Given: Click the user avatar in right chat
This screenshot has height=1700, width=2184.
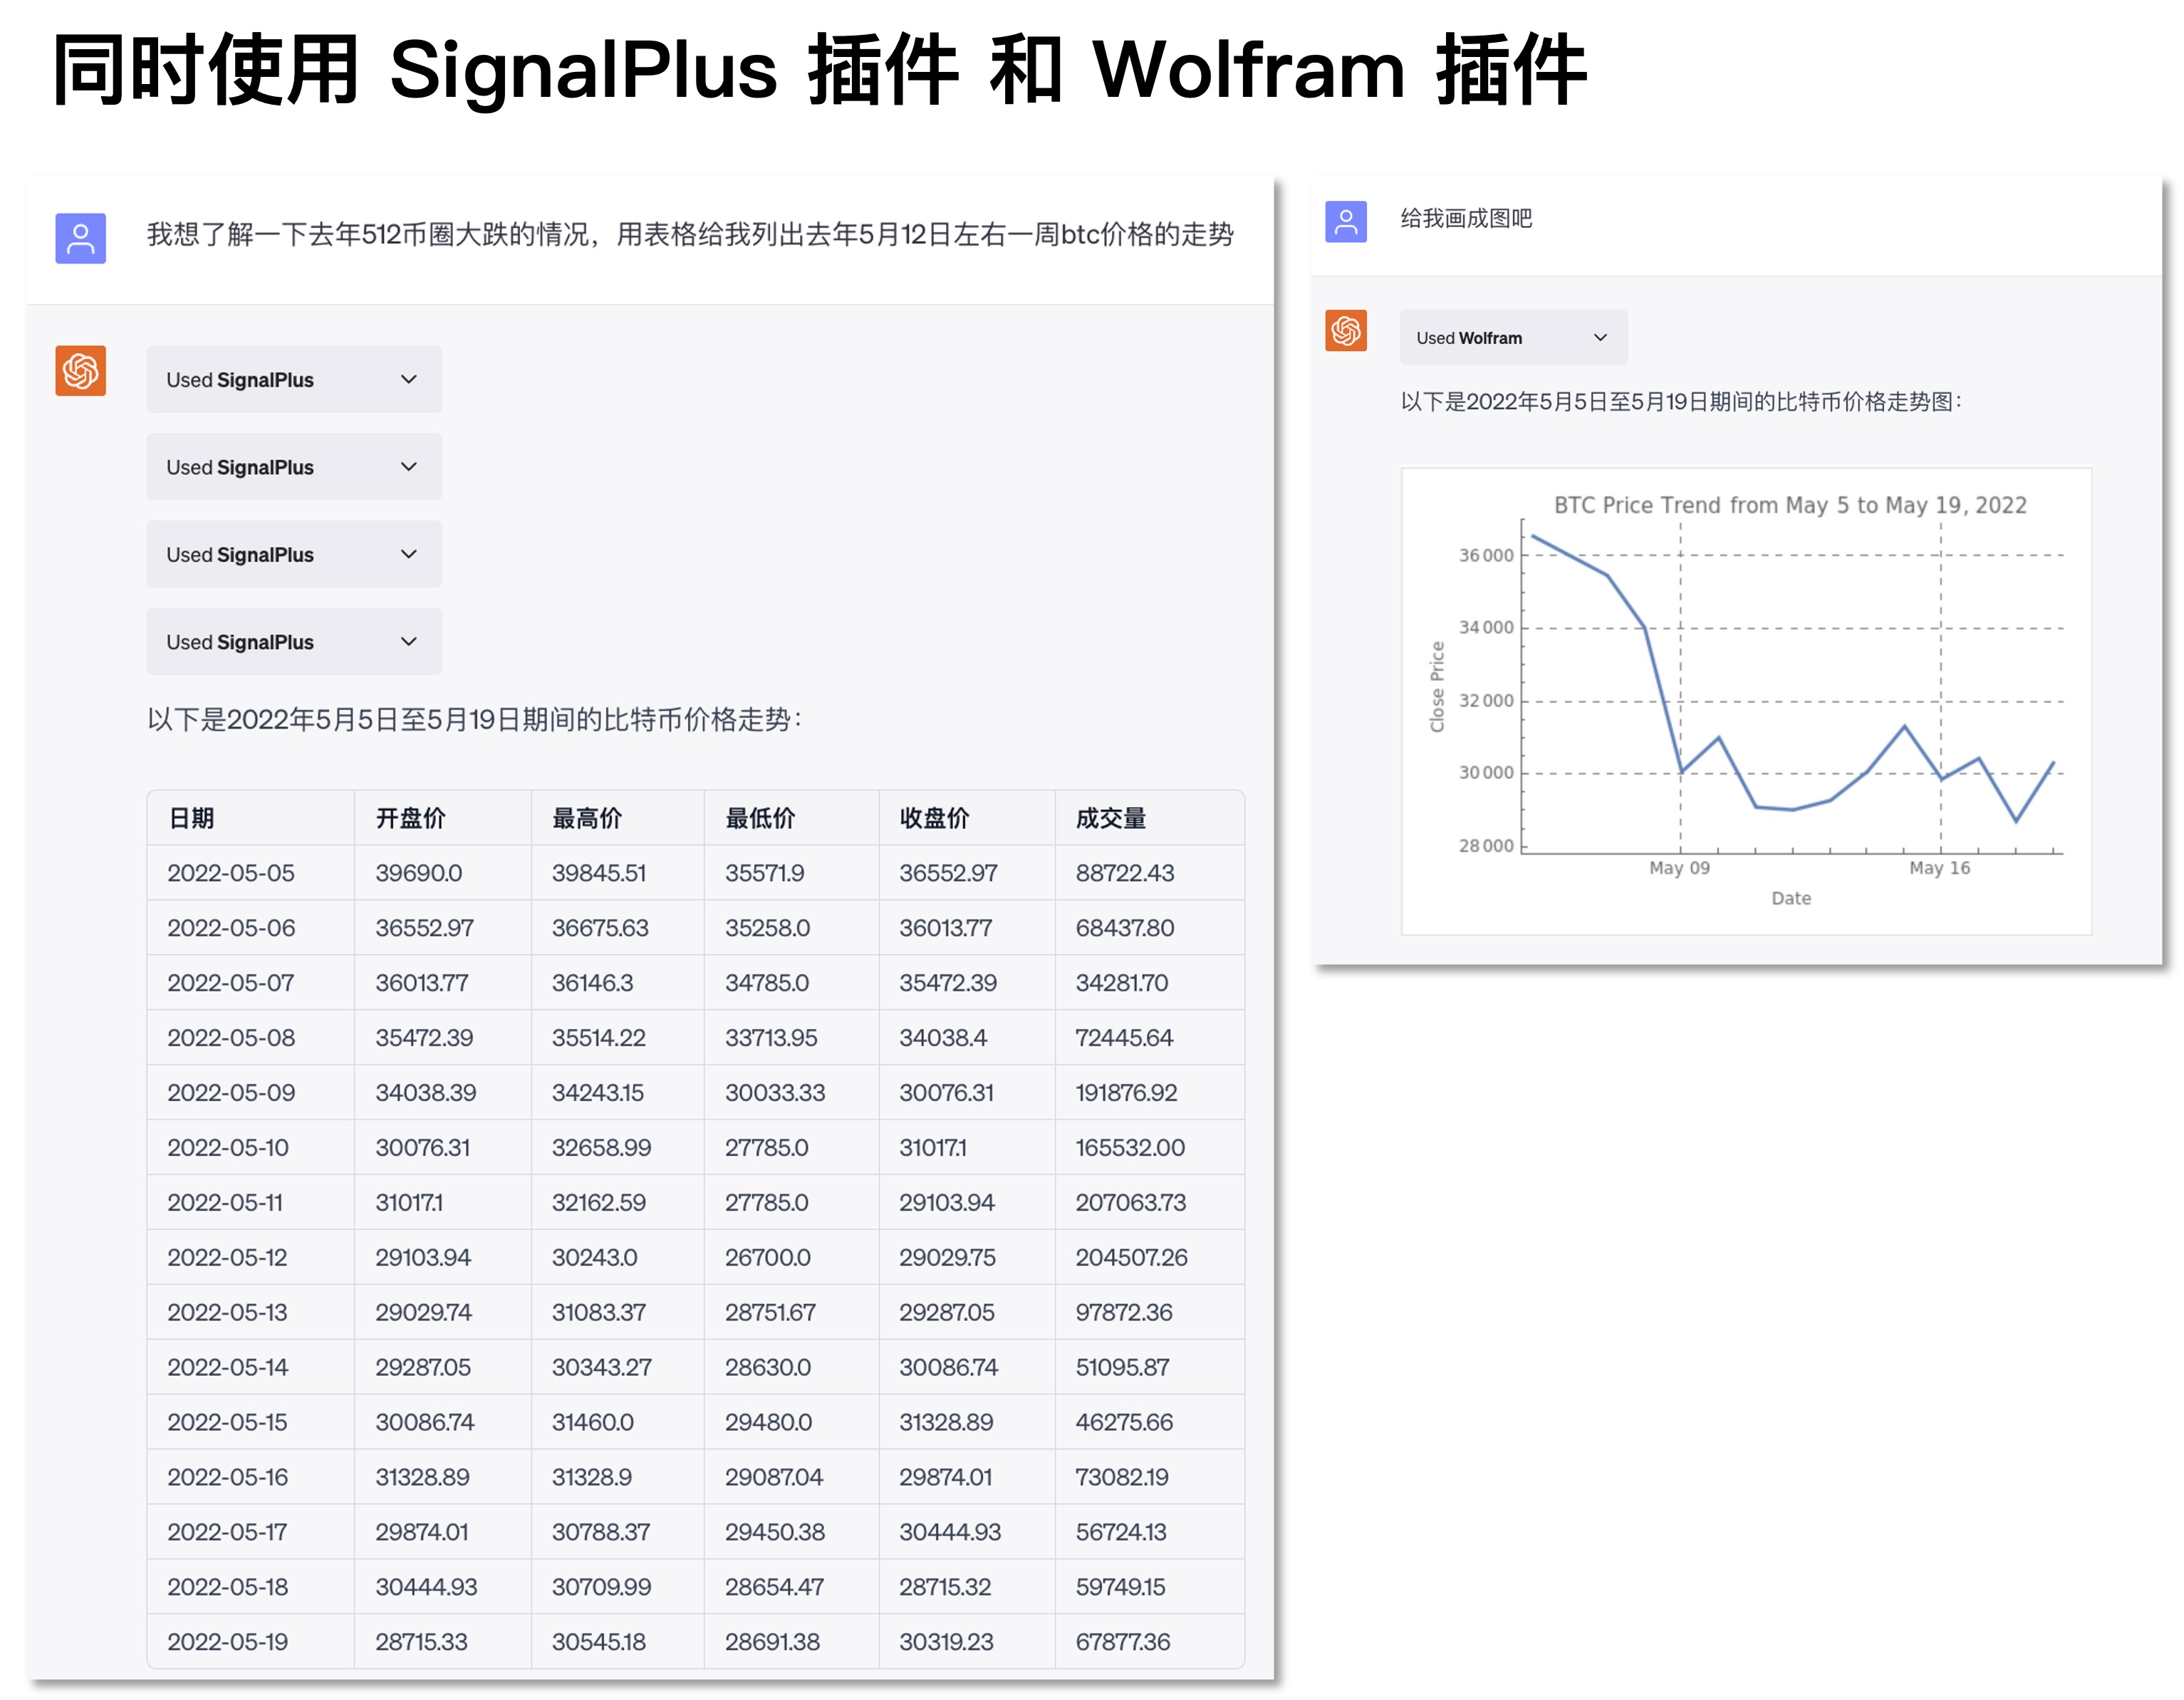Looking at the screenshot, I should click(1345, 221).
